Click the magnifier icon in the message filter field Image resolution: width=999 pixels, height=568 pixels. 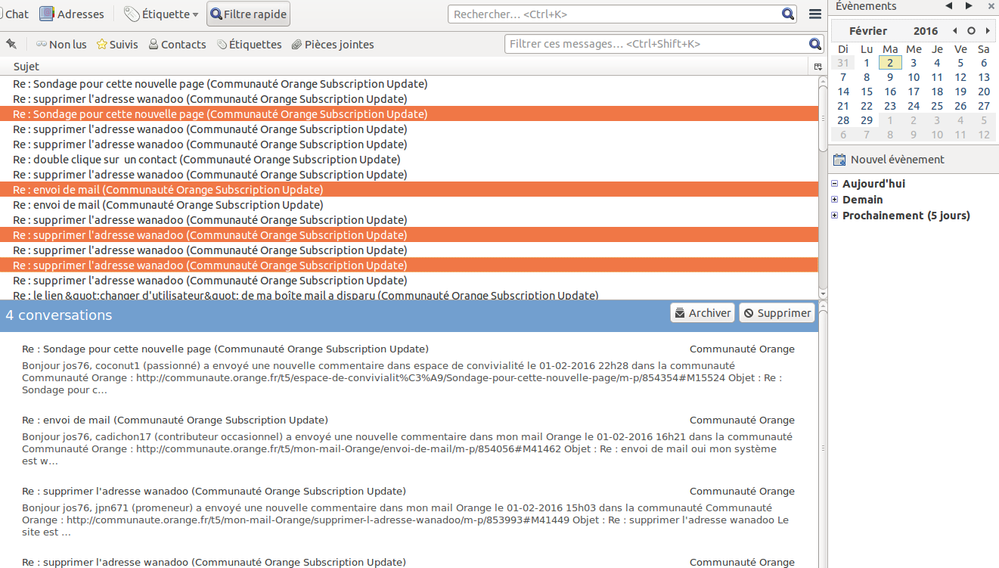coord(815,44)
